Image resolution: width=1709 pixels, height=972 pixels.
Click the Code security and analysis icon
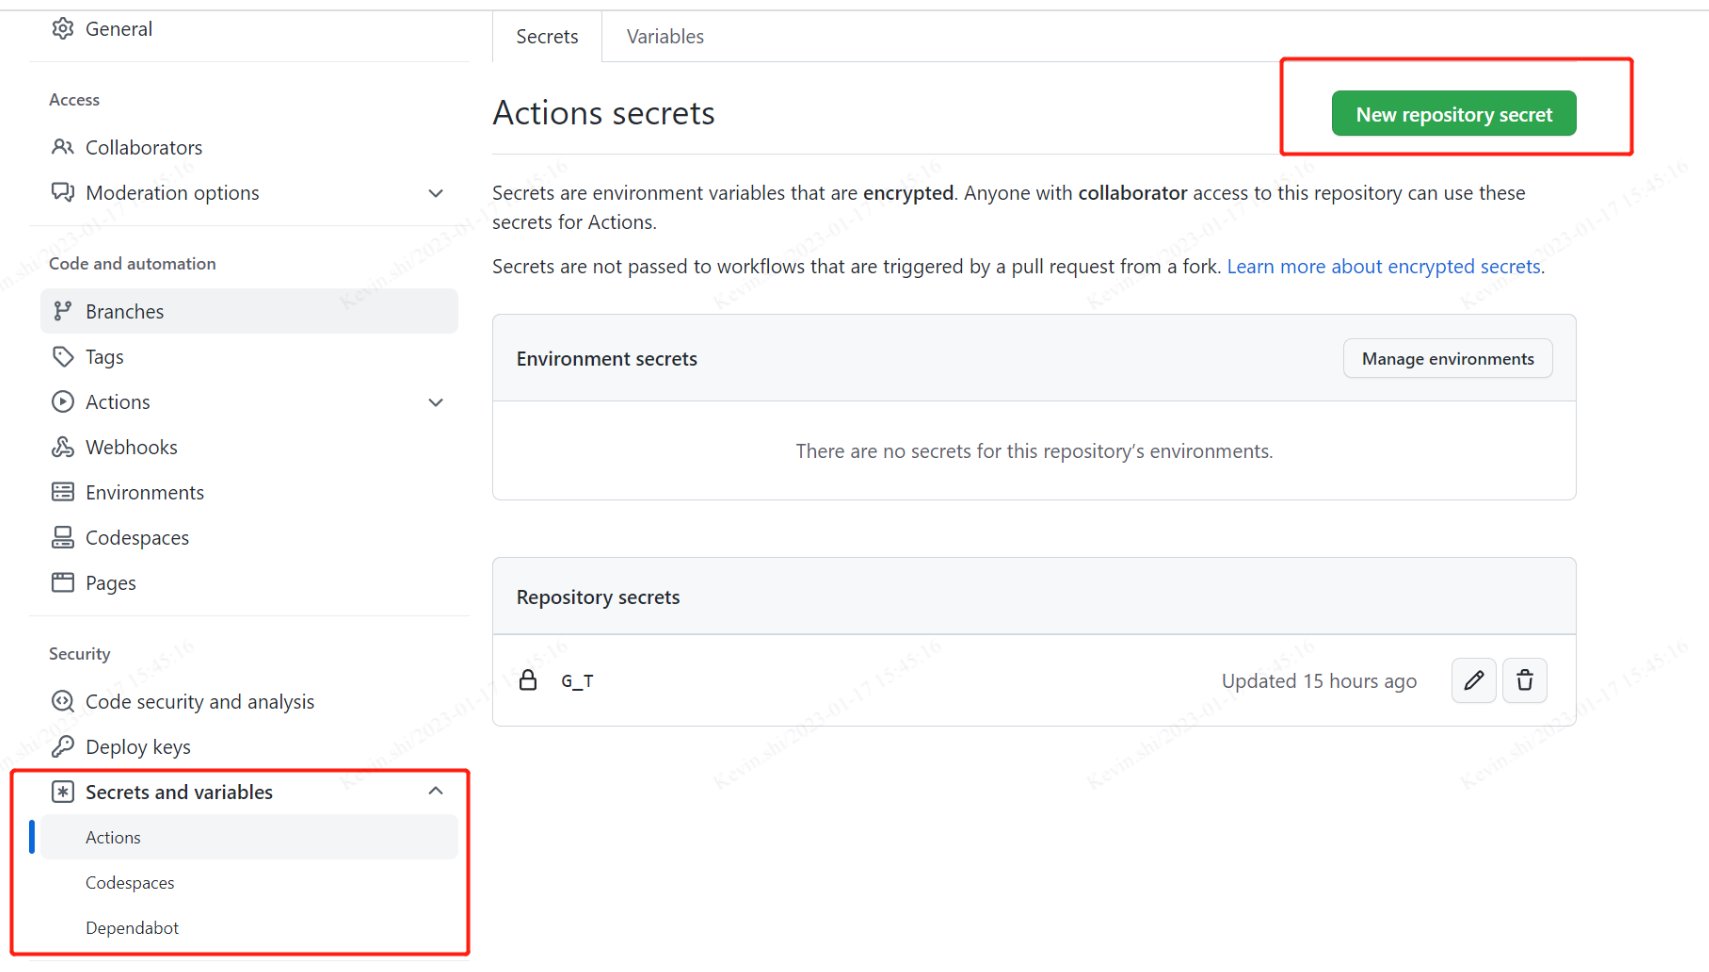coord(63,701)
